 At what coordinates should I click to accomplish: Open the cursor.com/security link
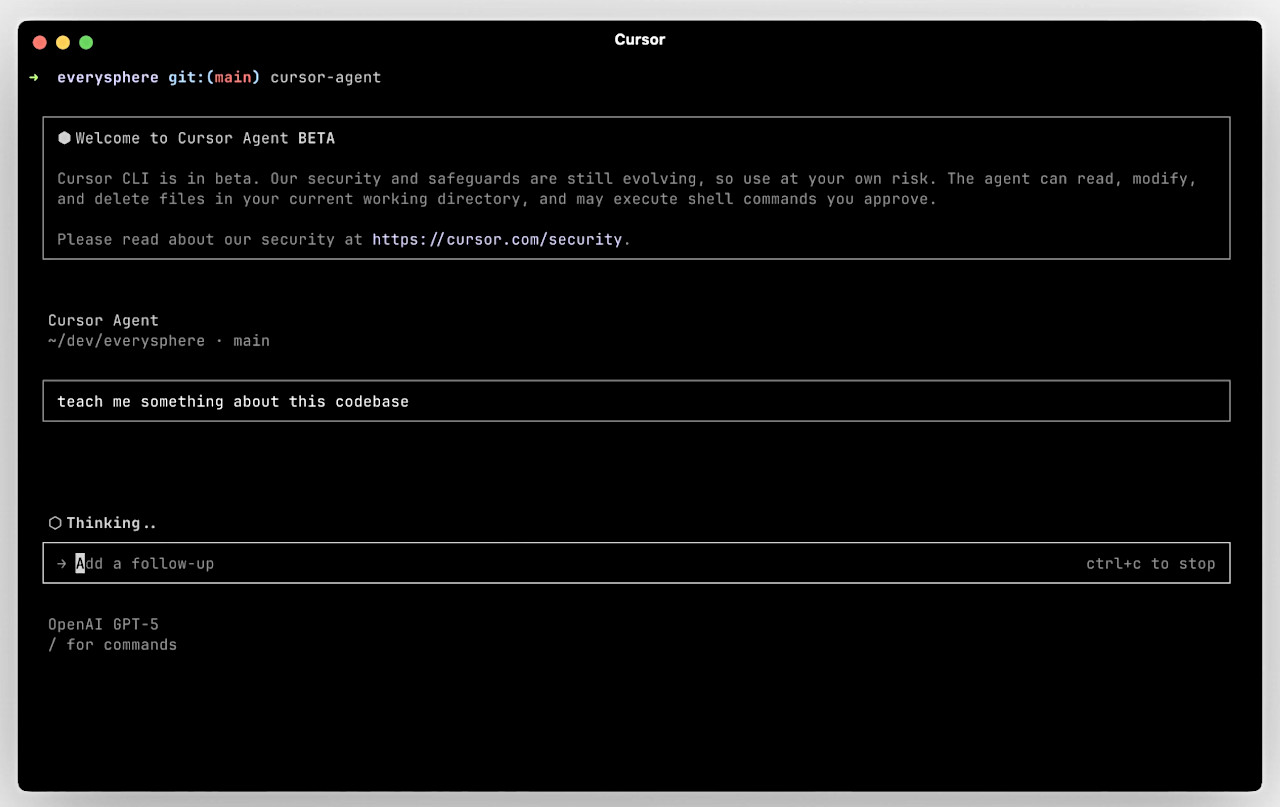coord(497,240)
